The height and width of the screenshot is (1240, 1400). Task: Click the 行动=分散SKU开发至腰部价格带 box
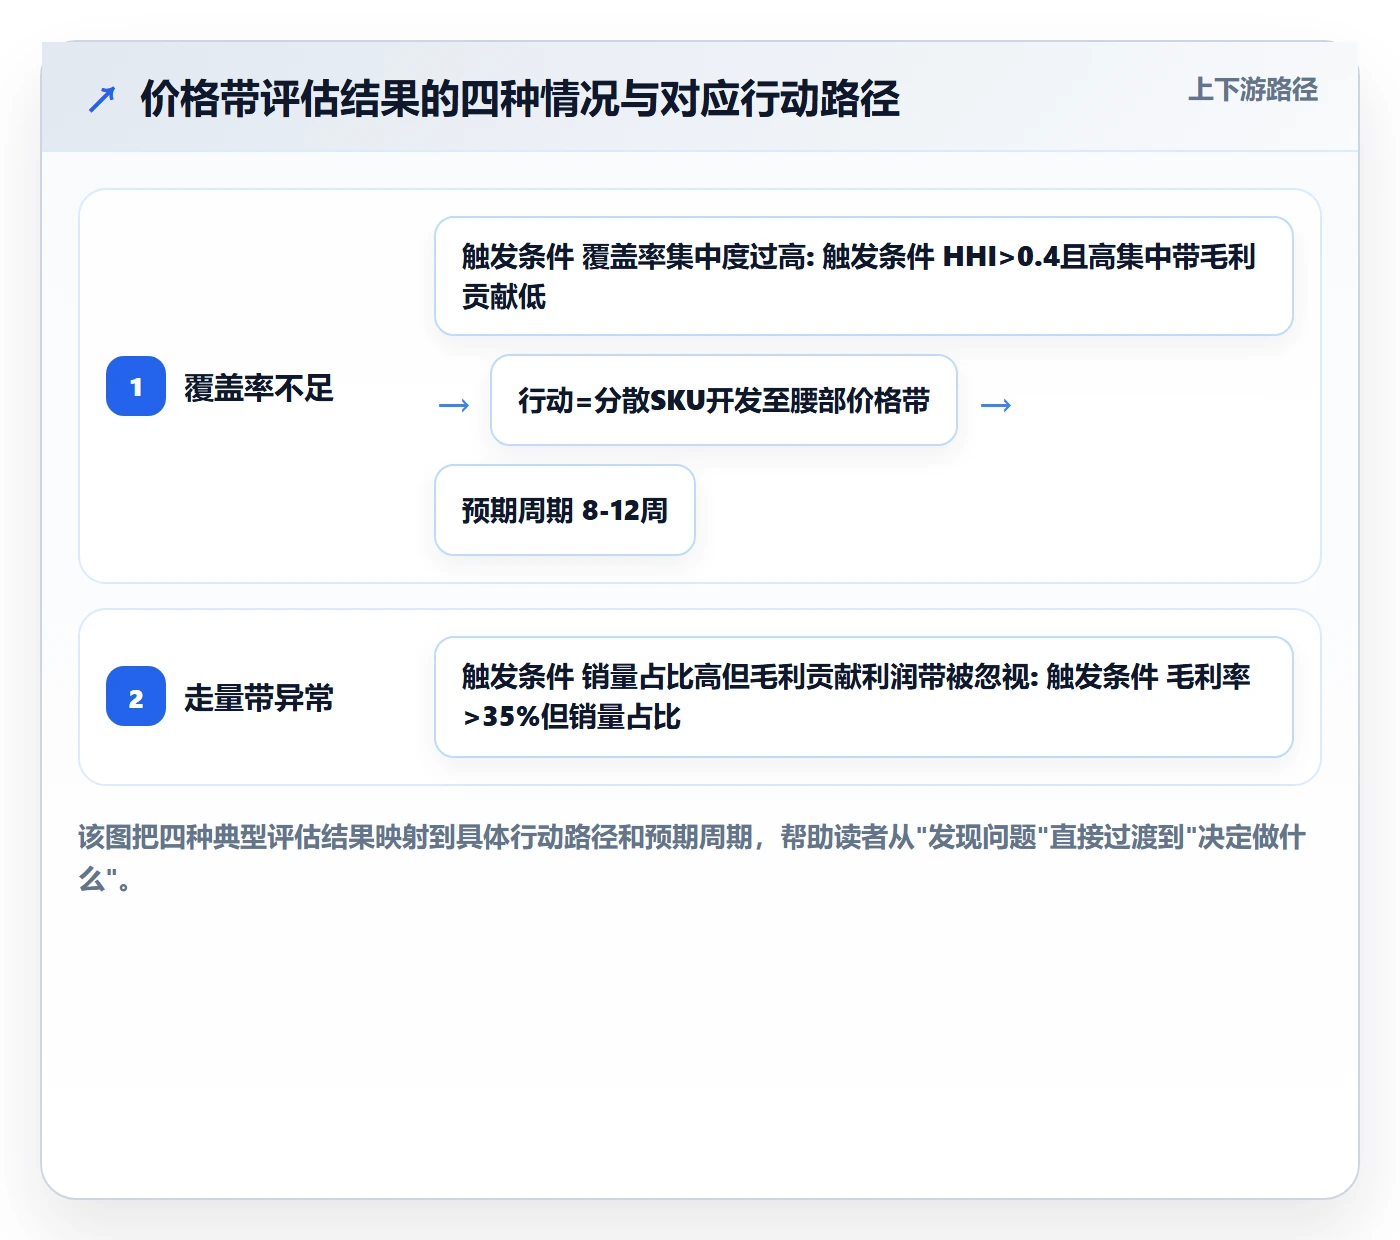click(724, 400)
